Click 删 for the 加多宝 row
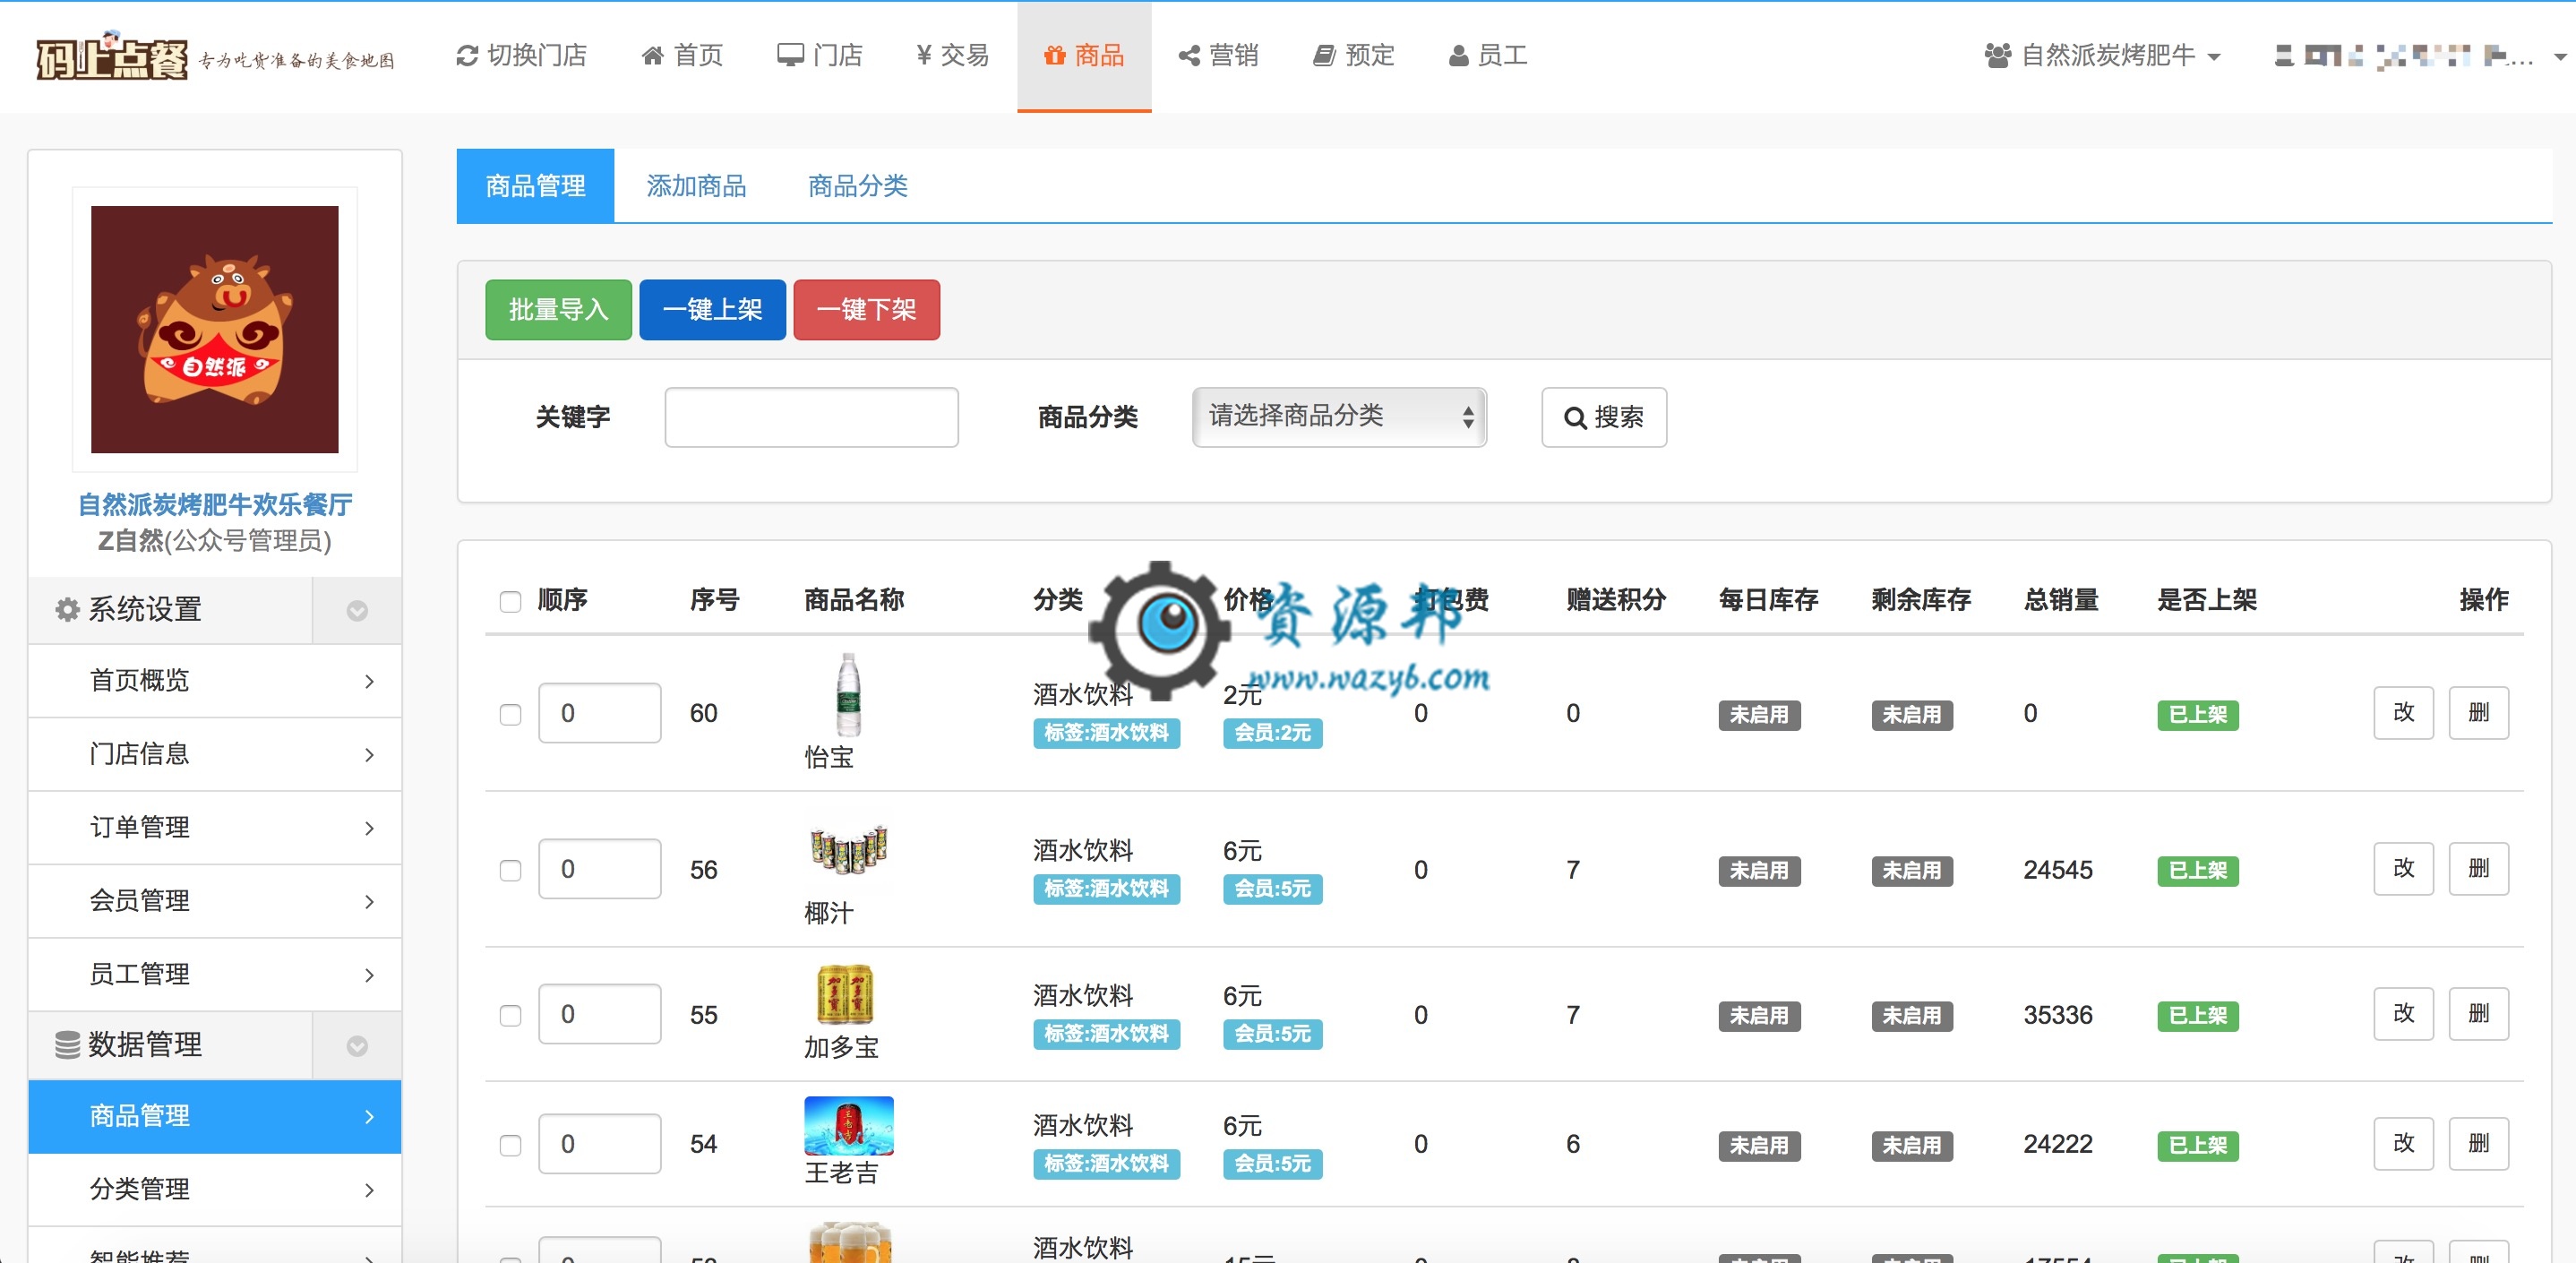2576x1263 pixels. pos(2478,1014)
